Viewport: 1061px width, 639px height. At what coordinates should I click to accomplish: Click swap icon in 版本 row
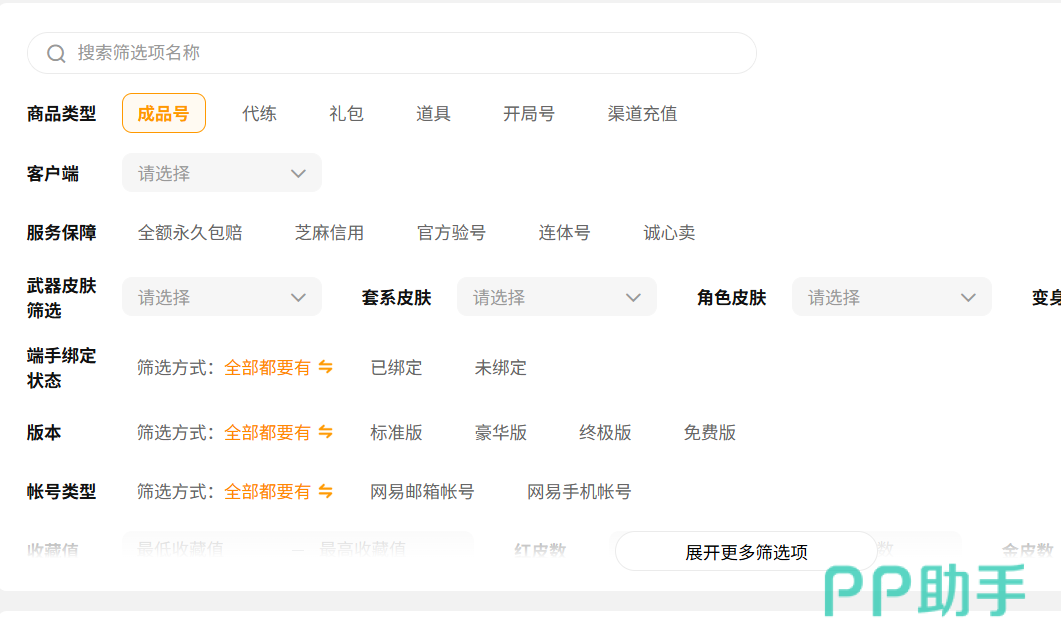tap(325, 433)
